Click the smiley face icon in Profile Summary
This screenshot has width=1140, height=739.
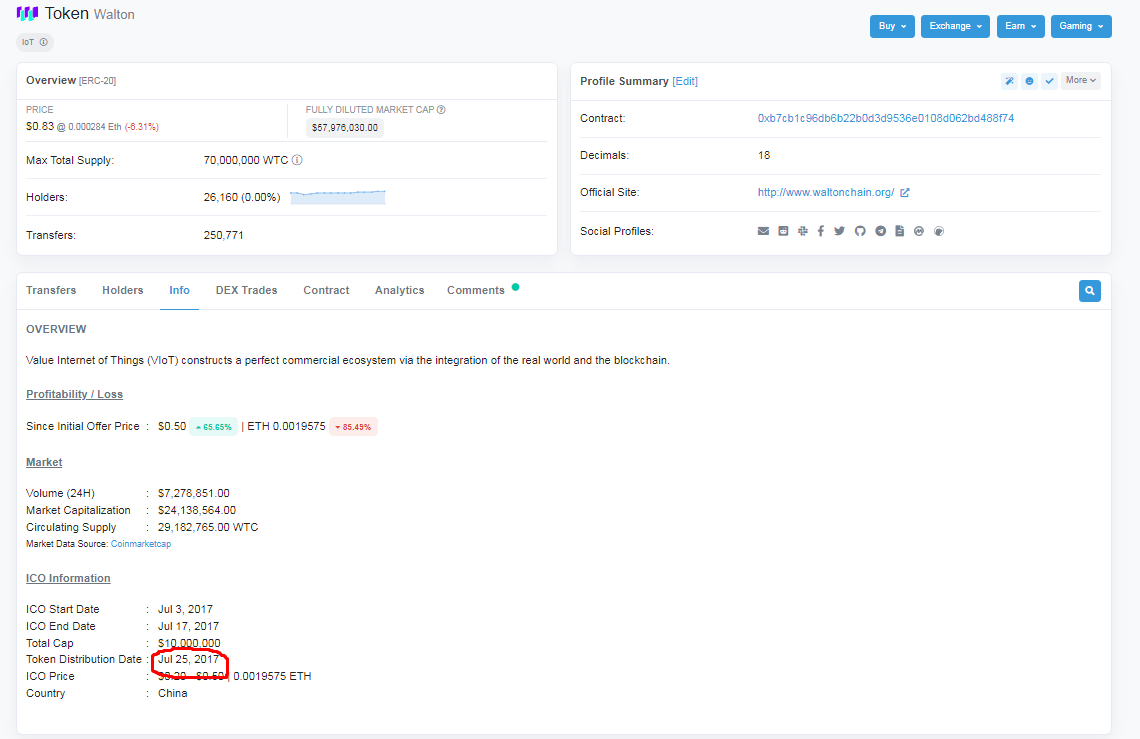1029,81
